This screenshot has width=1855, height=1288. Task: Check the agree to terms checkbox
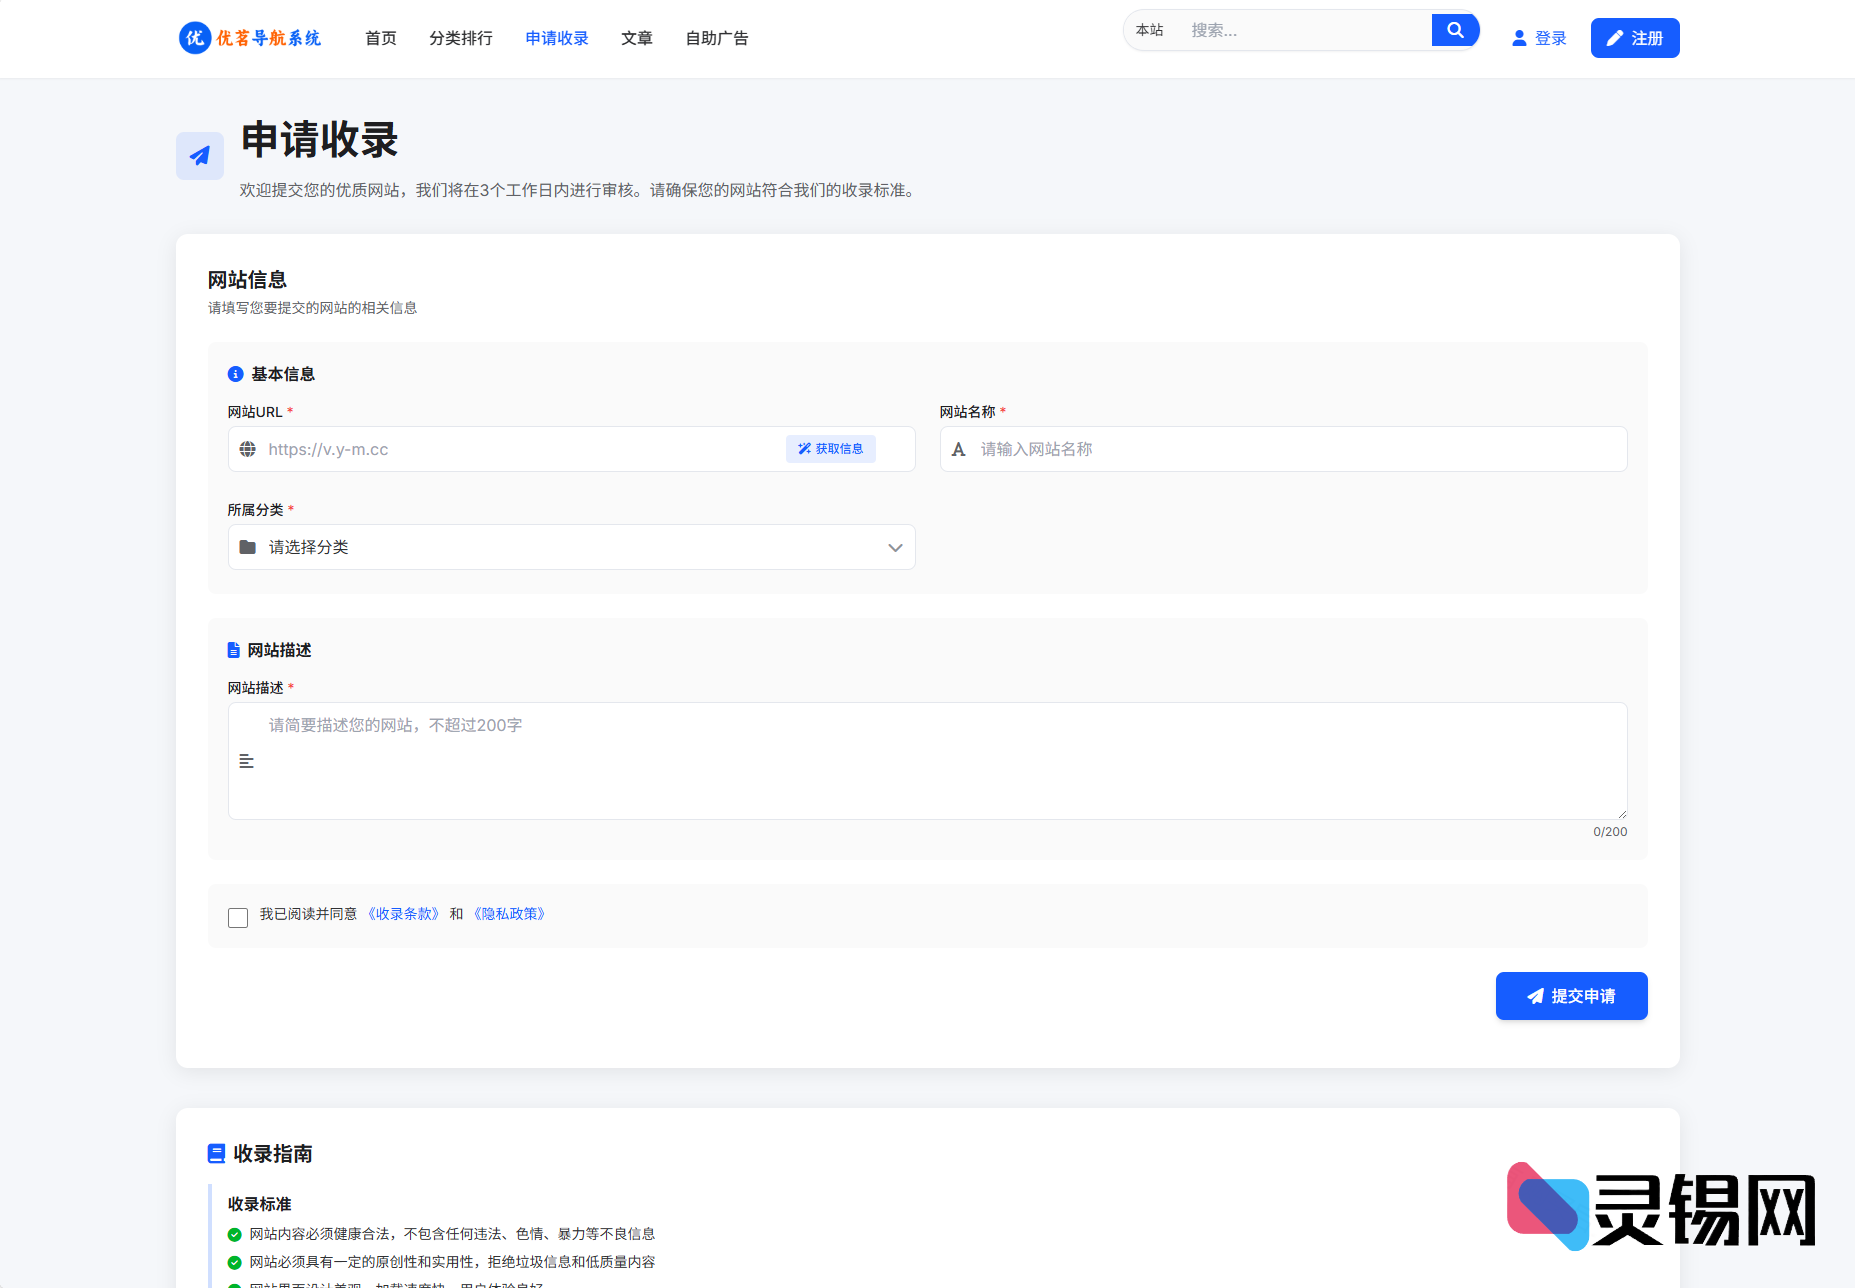(x=238, y=918)
